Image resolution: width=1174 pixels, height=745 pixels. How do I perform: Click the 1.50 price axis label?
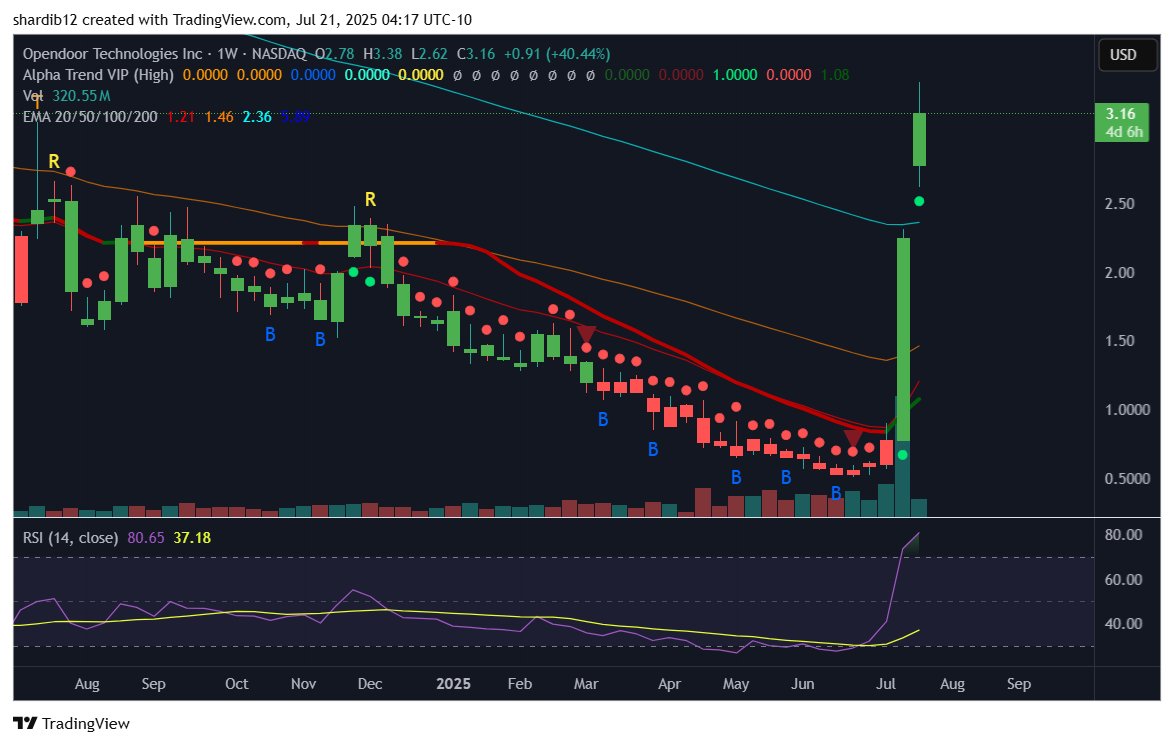(x=1119, y=341)
